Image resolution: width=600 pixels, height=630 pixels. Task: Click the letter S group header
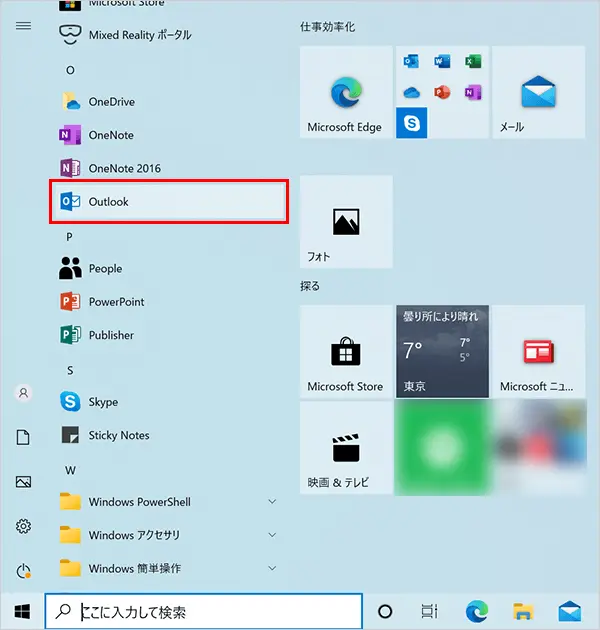click(x=70, y=370)
